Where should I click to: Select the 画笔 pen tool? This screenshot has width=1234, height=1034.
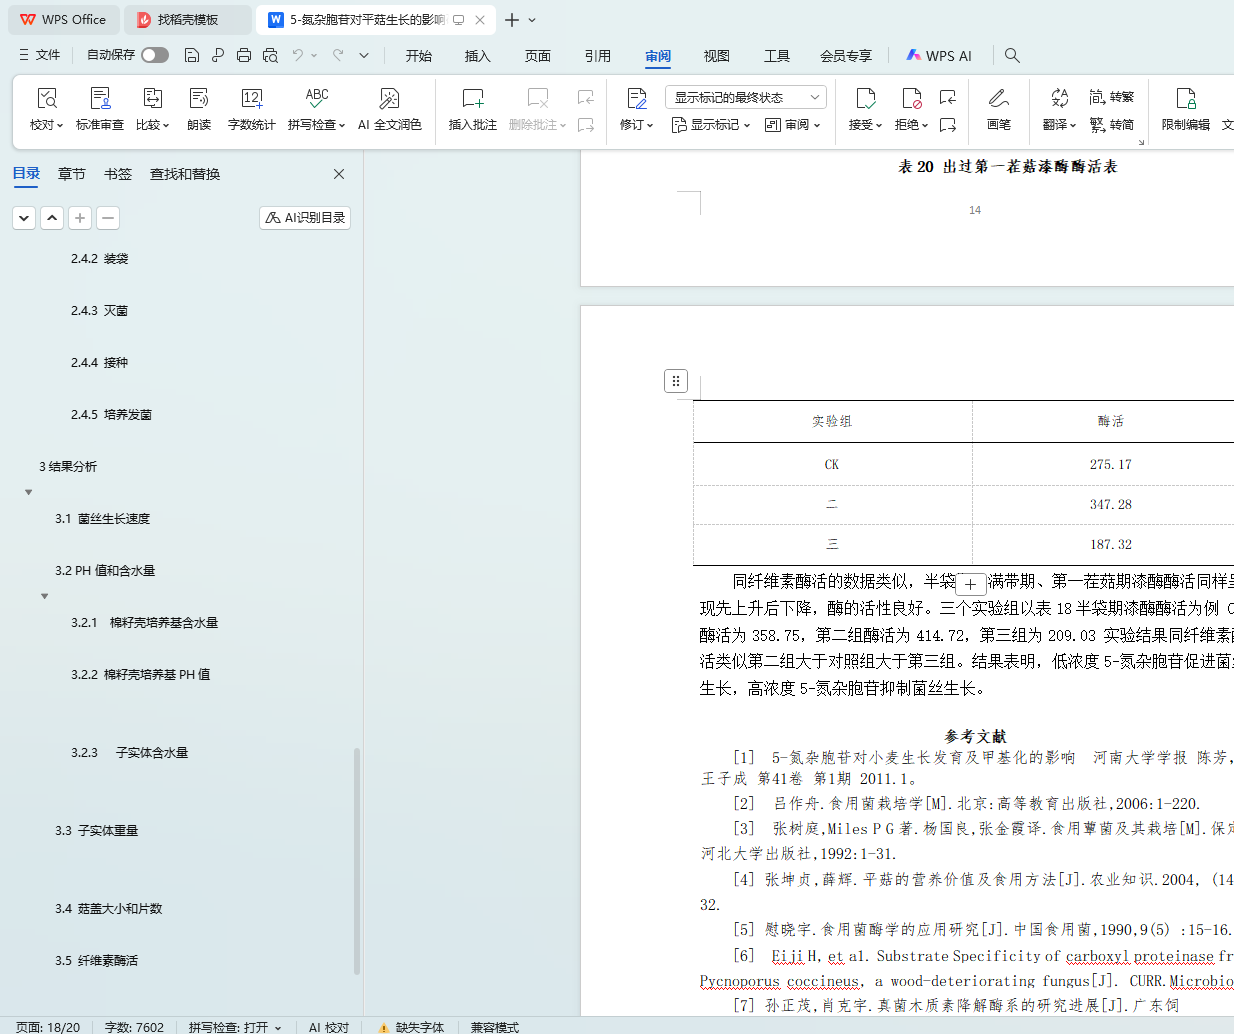click(x=998, y=108)
